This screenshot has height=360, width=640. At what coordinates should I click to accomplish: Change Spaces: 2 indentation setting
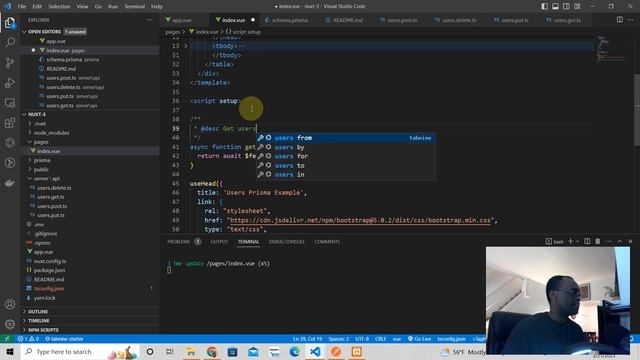point(338,339)
